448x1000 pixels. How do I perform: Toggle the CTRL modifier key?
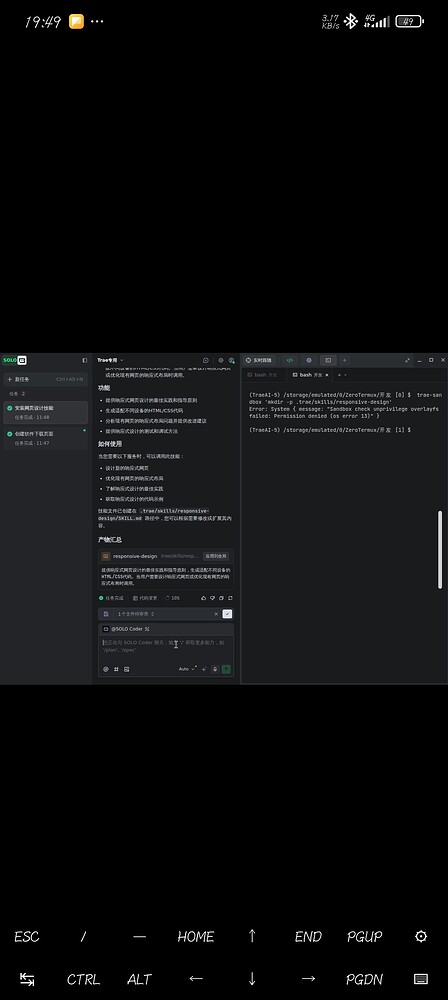click(83, 979)
